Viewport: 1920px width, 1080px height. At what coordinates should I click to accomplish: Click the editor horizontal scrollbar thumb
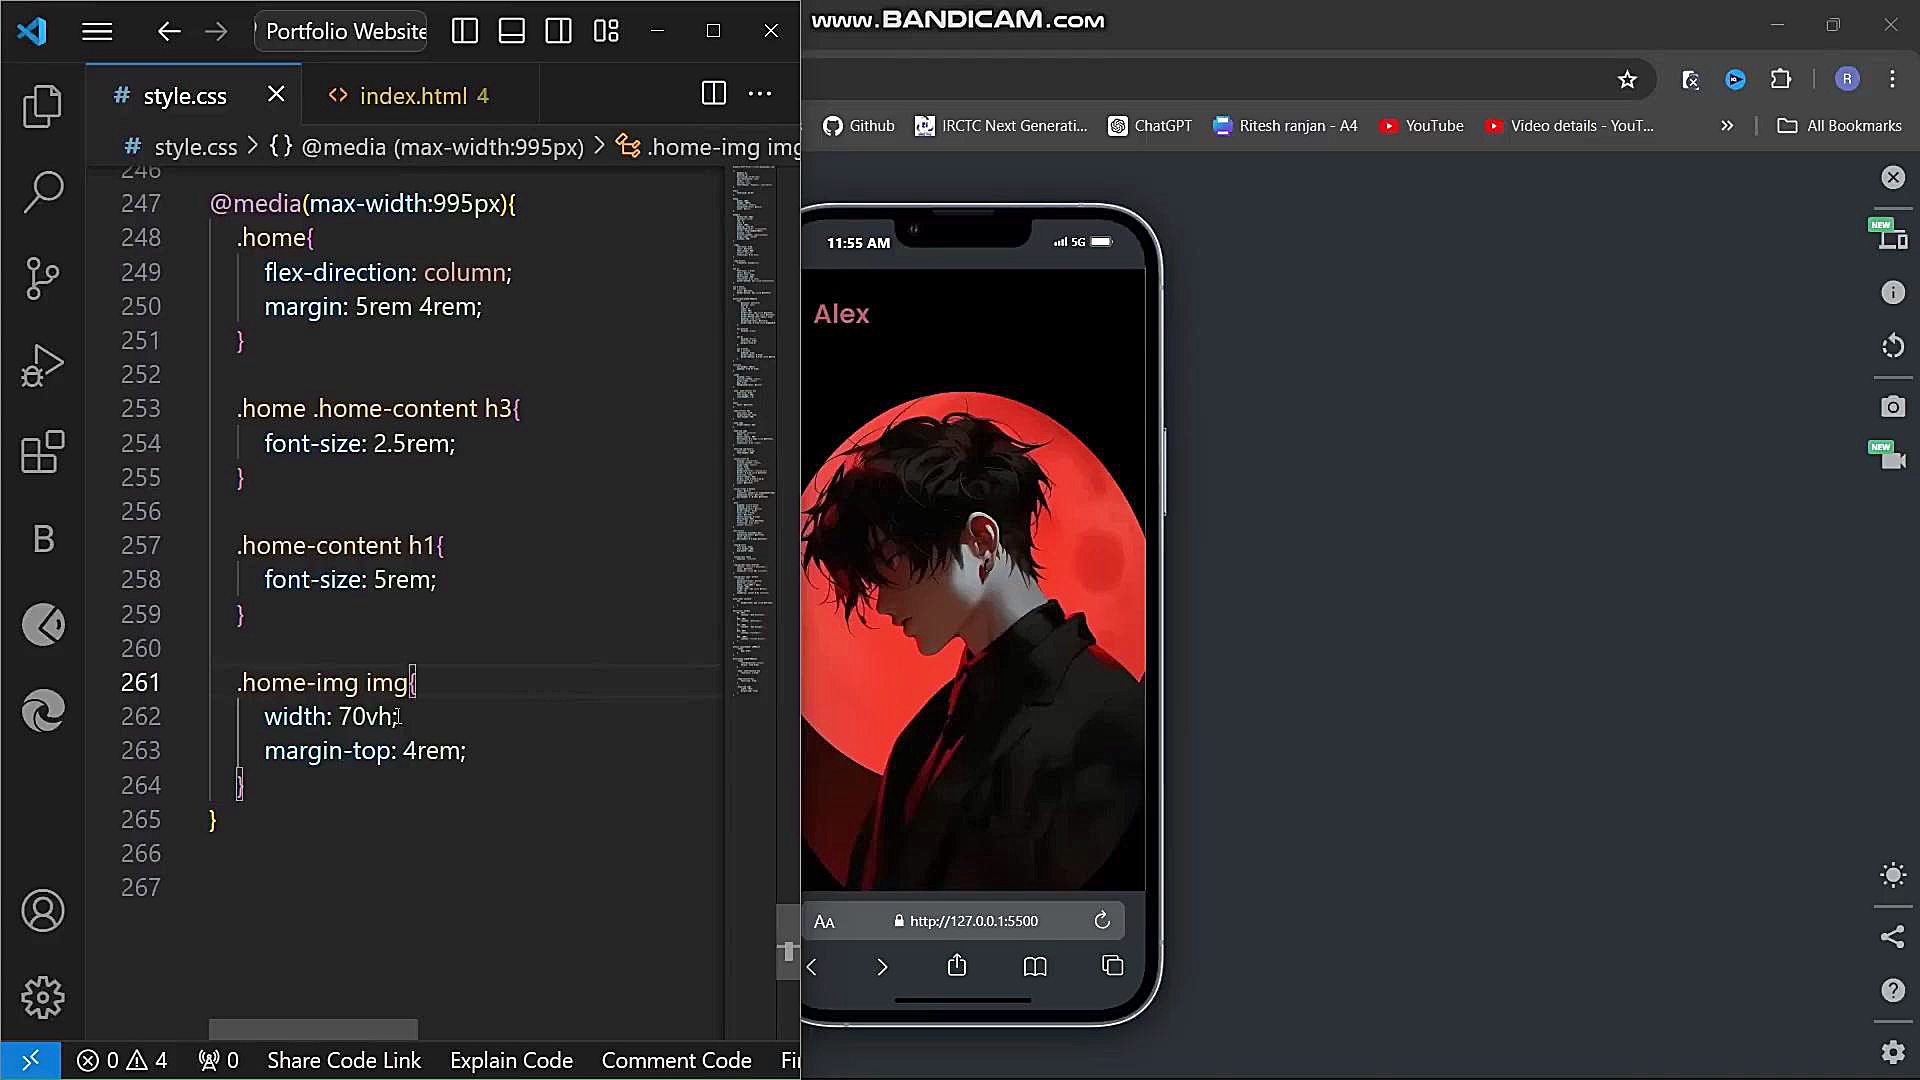point(313,1029)
